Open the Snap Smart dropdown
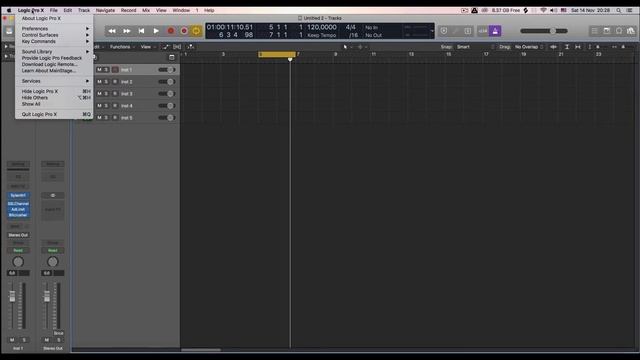Screen dimensions: 640x360 pyautogui.click(x=475, y=47)
